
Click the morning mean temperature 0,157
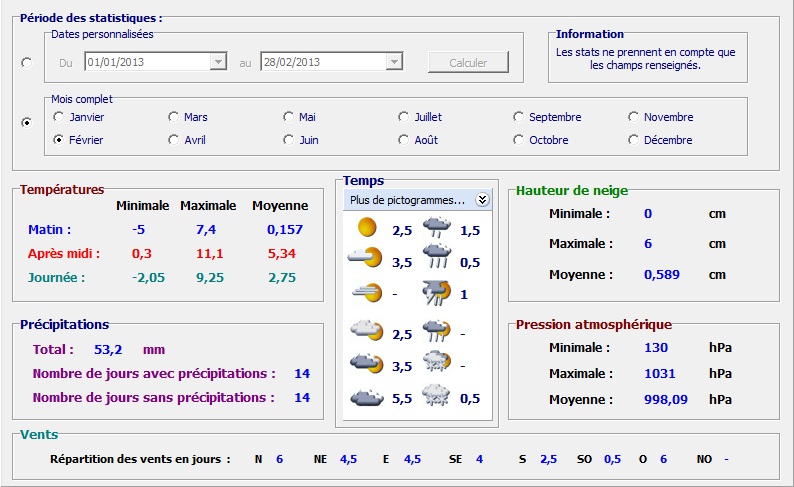(285, 230)
